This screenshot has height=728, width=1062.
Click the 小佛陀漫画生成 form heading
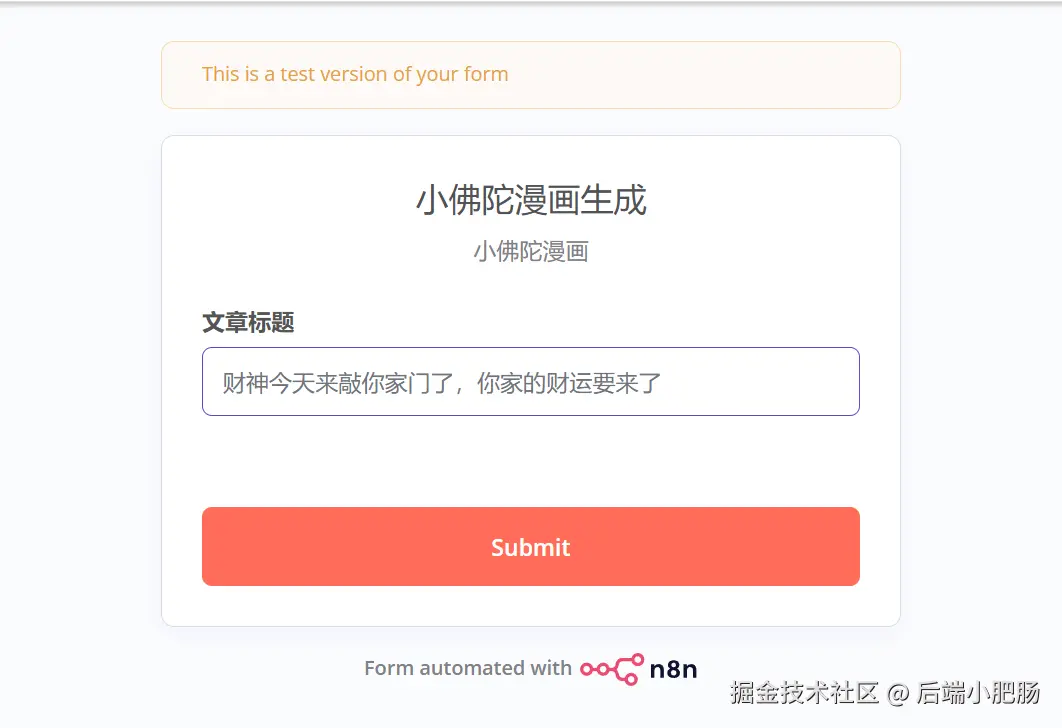(531, 200)
